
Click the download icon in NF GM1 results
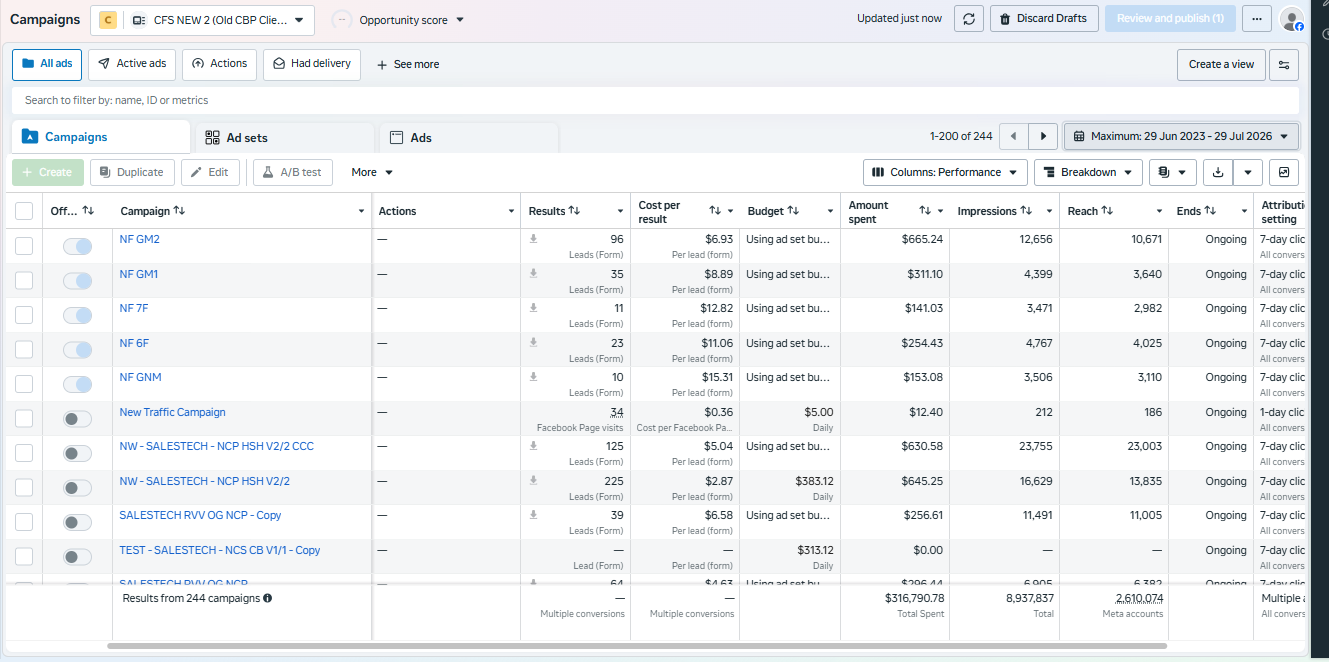(x=533, y=273)
